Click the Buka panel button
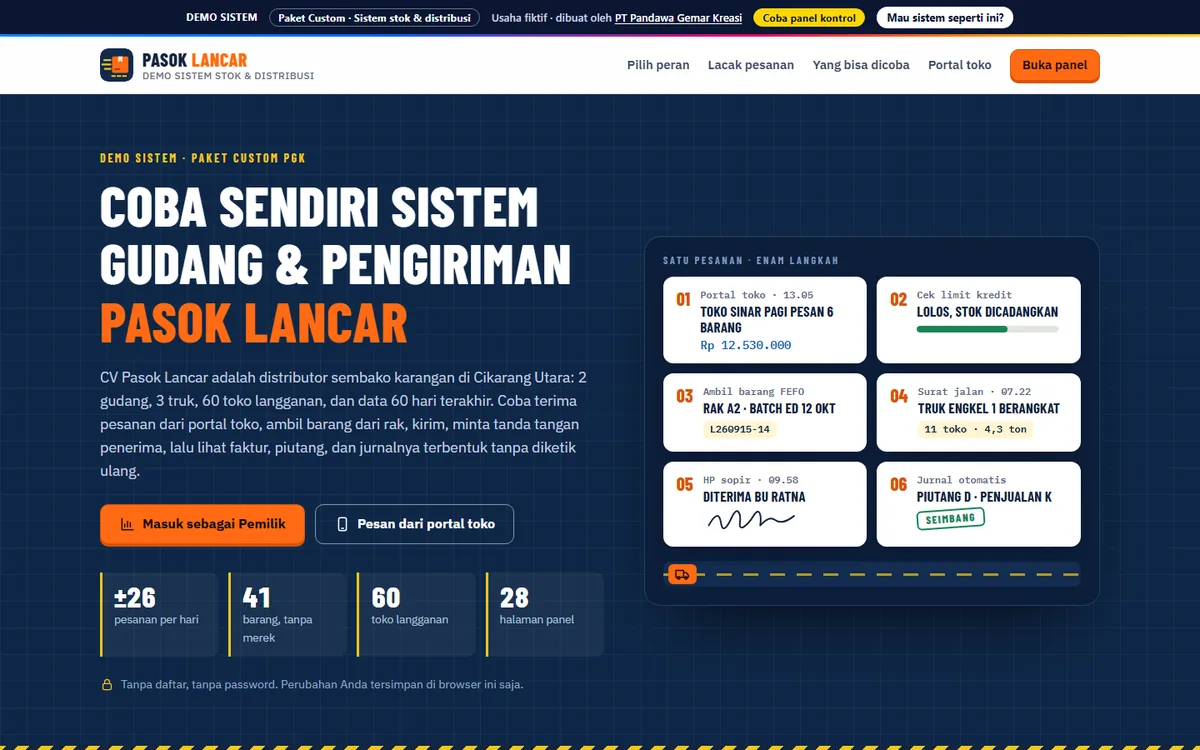Viewport: 1200px width, 750px height. click(x=1055, y=65)
